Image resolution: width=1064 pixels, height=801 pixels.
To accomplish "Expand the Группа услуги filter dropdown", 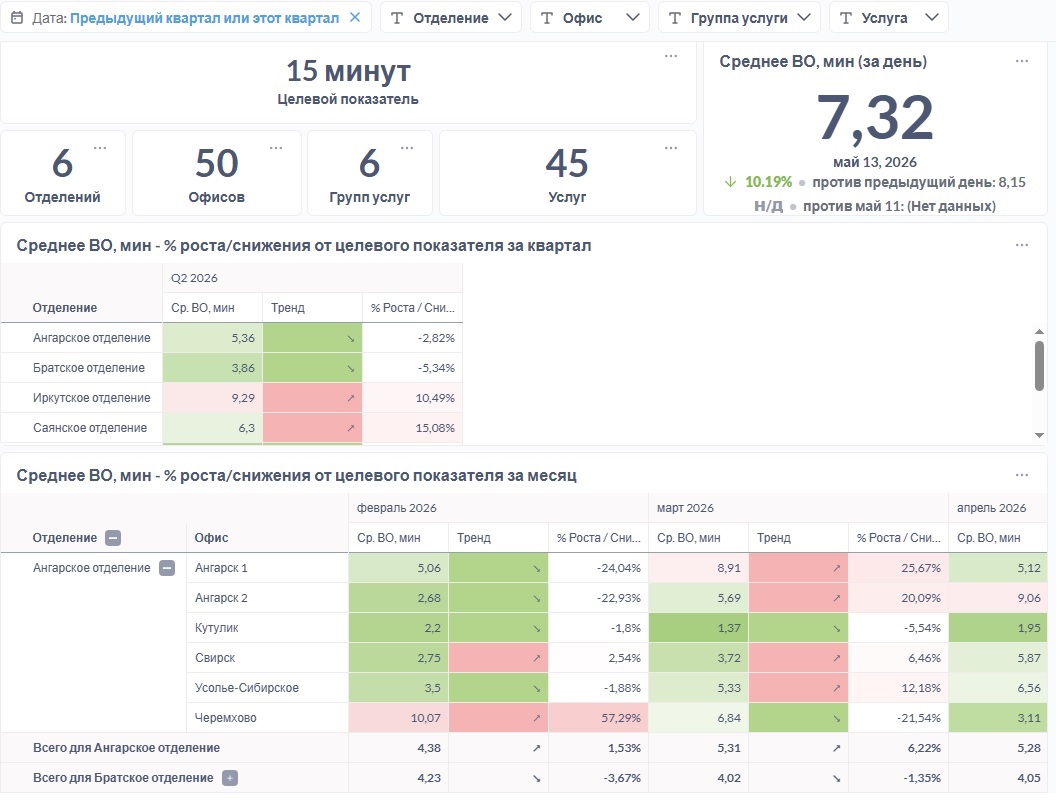I will pyautogui.click(x=739, y=18).
